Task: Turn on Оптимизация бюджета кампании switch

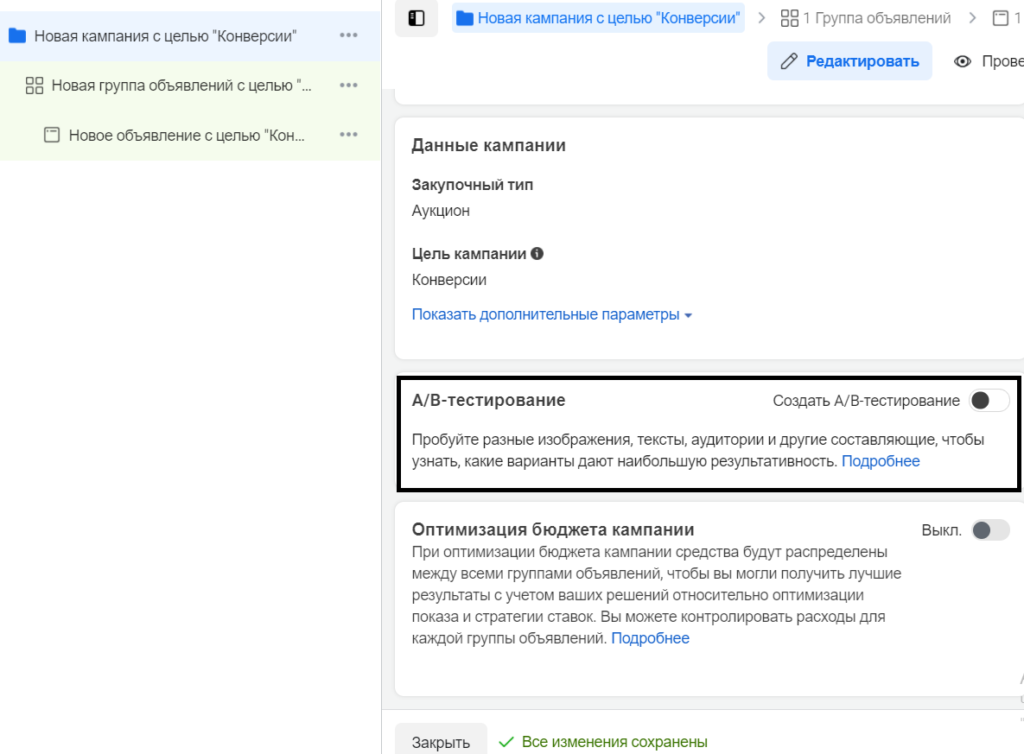Action: click(990, 530)
